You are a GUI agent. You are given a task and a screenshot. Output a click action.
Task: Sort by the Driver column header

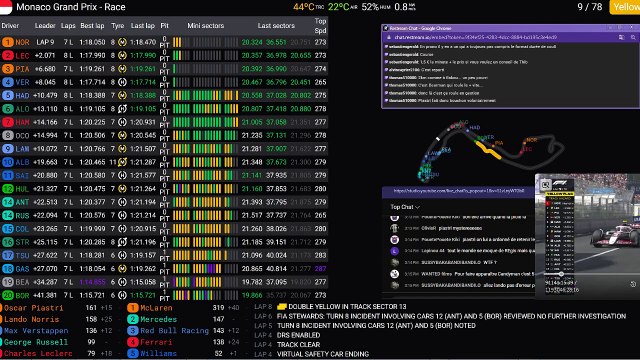pos(10,26)
